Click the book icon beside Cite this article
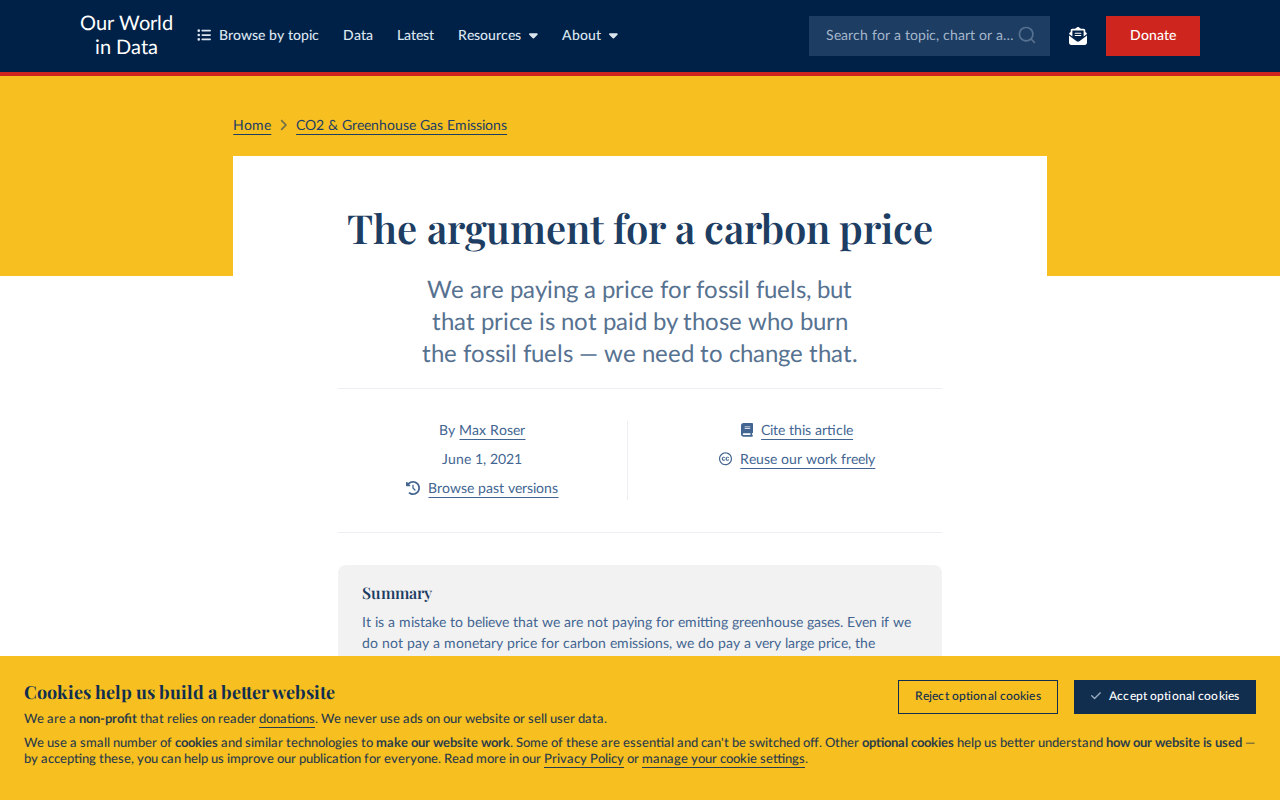 [x=747, y=430]
